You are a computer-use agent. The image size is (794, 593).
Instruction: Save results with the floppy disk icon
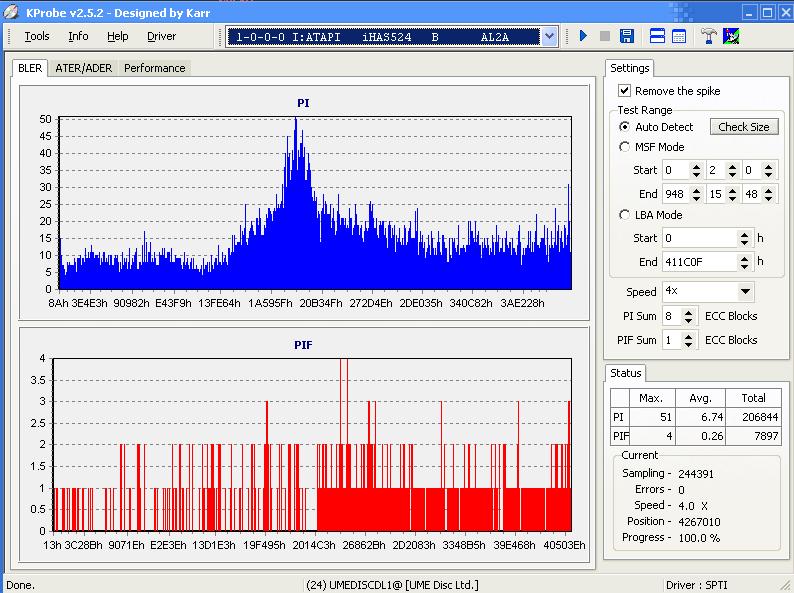626,36
